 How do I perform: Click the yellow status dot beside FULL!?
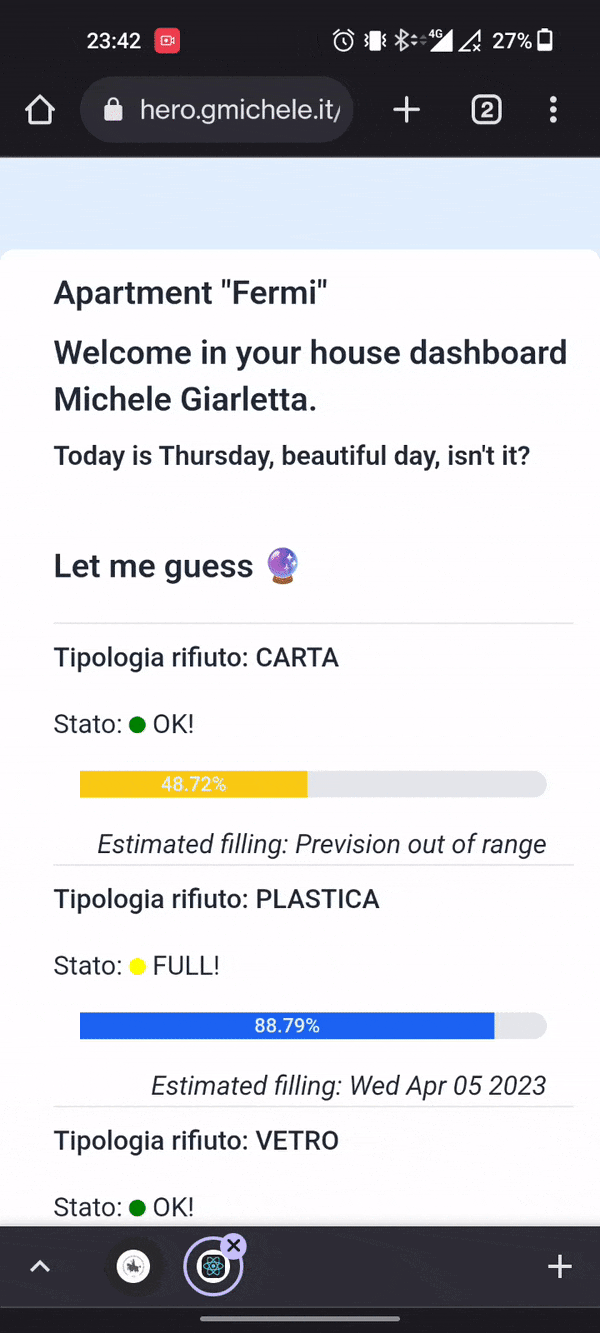(x=138, y=967)
